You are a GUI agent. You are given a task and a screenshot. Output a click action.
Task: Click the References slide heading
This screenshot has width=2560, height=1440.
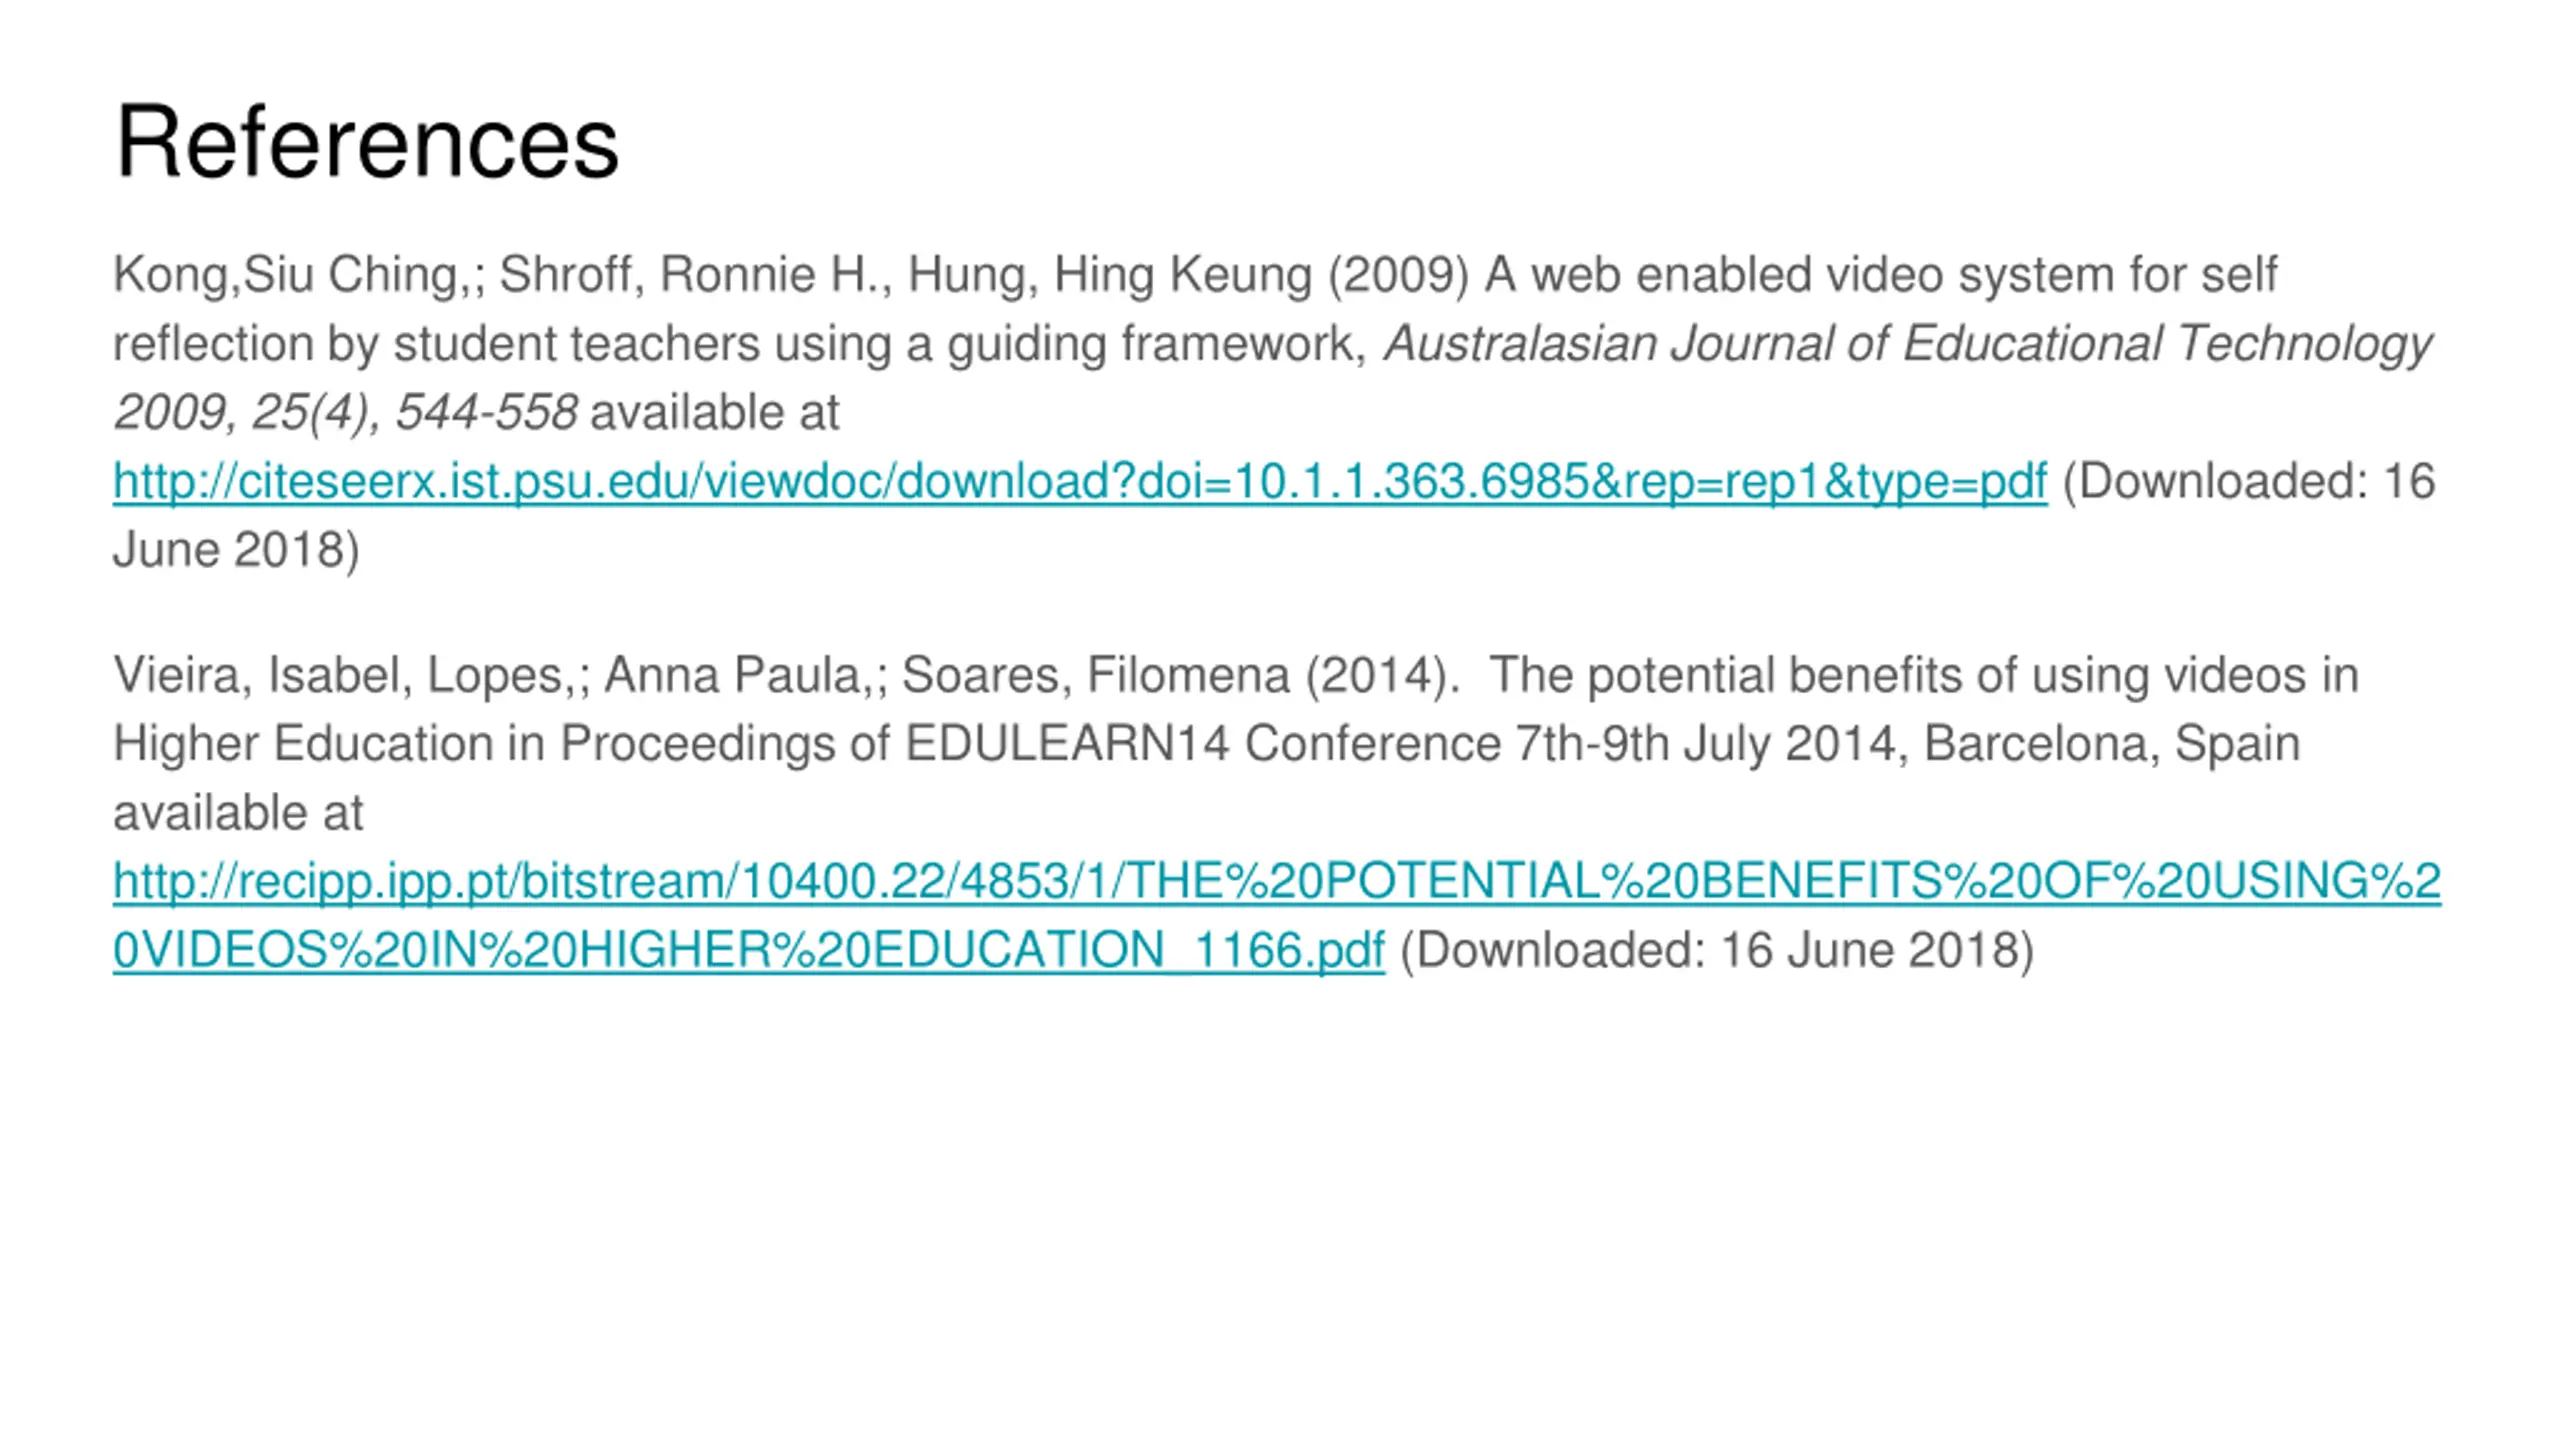pos(367,142)
